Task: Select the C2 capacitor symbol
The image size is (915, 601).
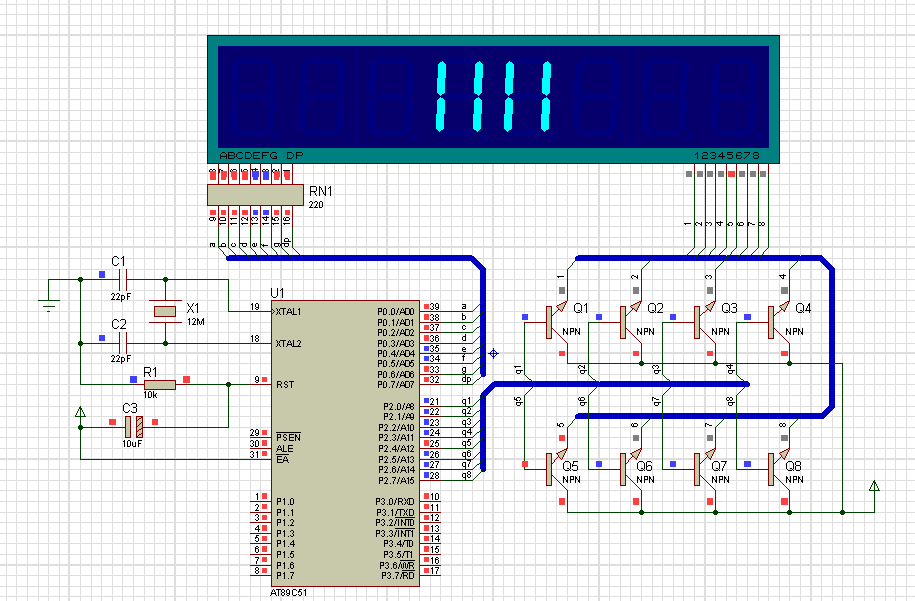Action: (123, 343)
